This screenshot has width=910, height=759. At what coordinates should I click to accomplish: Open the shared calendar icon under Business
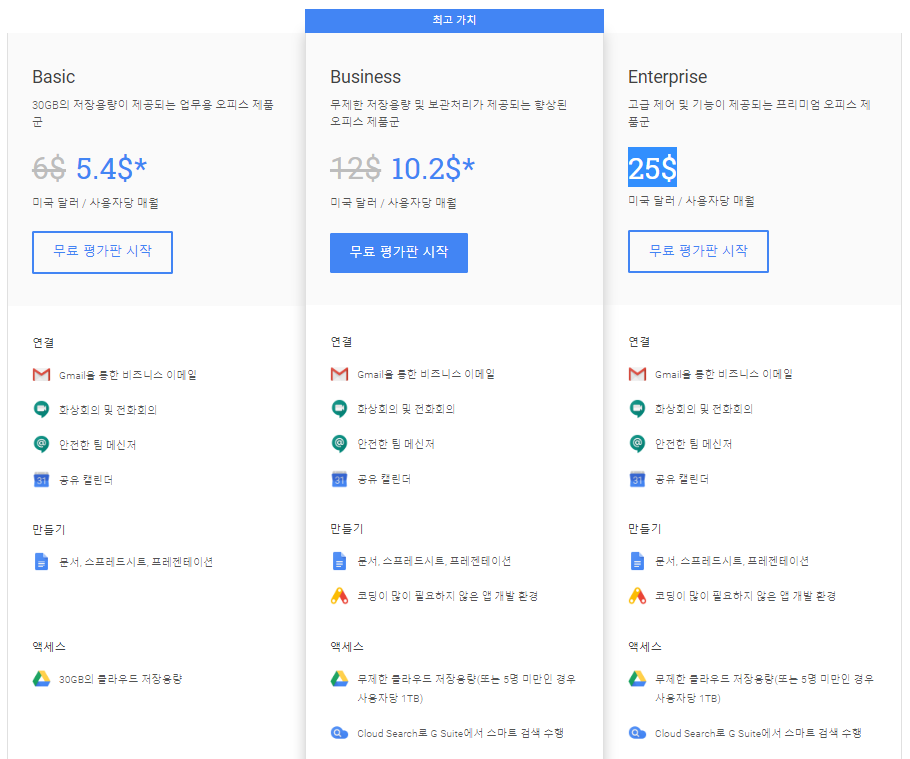tap(340, 479)
